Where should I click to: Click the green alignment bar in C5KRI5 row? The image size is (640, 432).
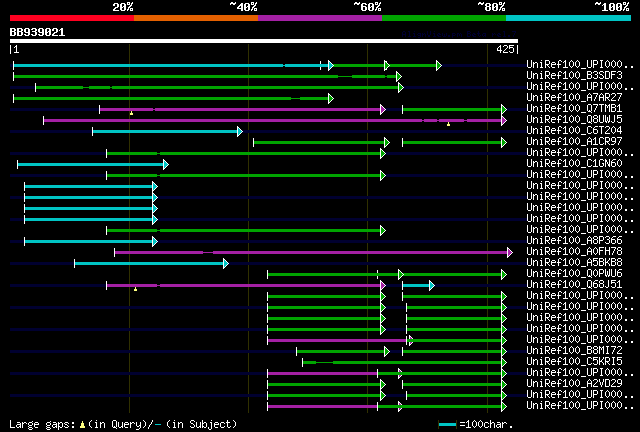[x=404, y=363]
